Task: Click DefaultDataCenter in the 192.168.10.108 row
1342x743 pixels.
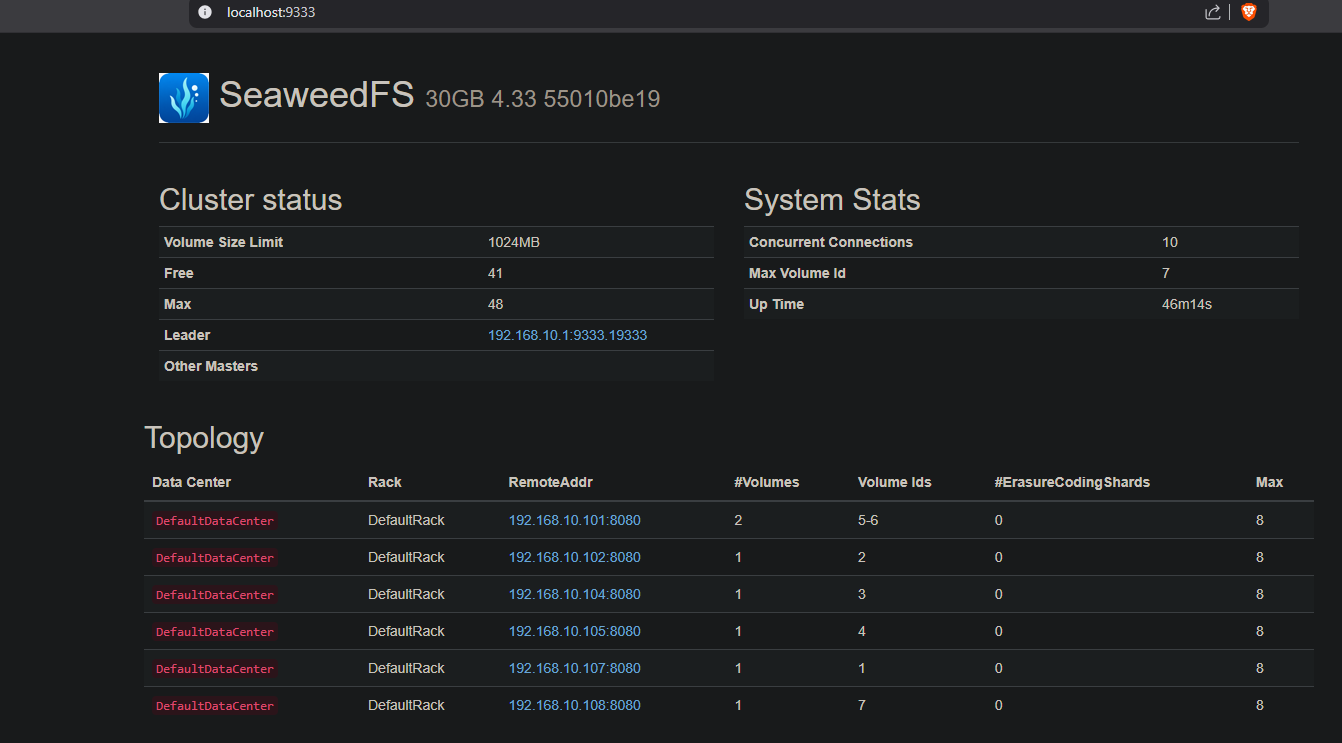Action: pyautogui.click(x=215, y=706)
